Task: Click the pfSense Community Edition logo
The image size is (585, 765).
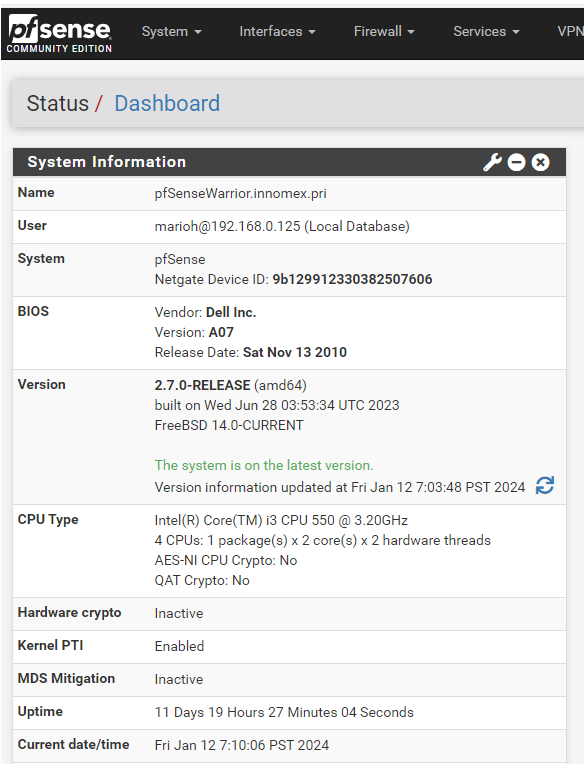Action: click(59, 33)
